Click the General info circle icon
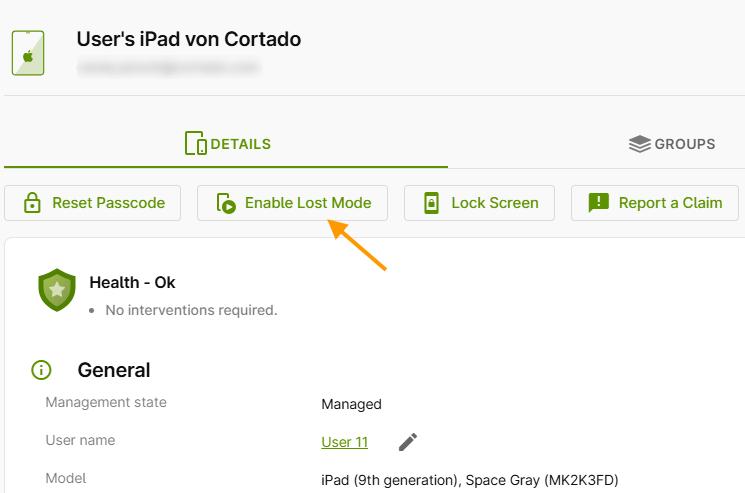The width and height of the screenshot is (745, 493). point(41,370)
